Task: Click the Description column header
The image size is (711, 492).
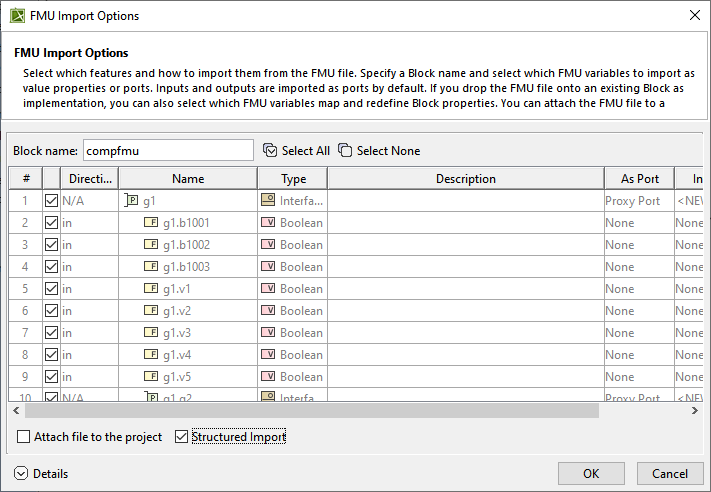Action: [465, 179]
